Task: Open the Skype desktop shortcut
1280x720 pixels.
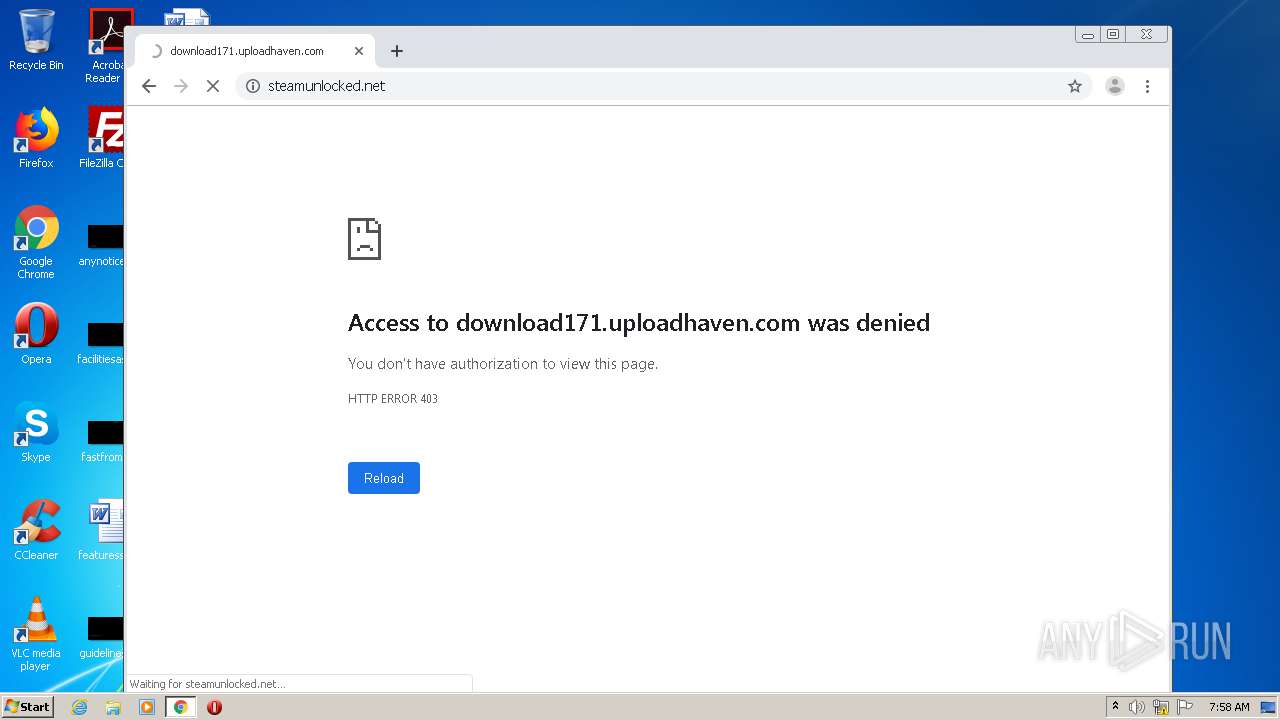Action: tap(36, 432)
